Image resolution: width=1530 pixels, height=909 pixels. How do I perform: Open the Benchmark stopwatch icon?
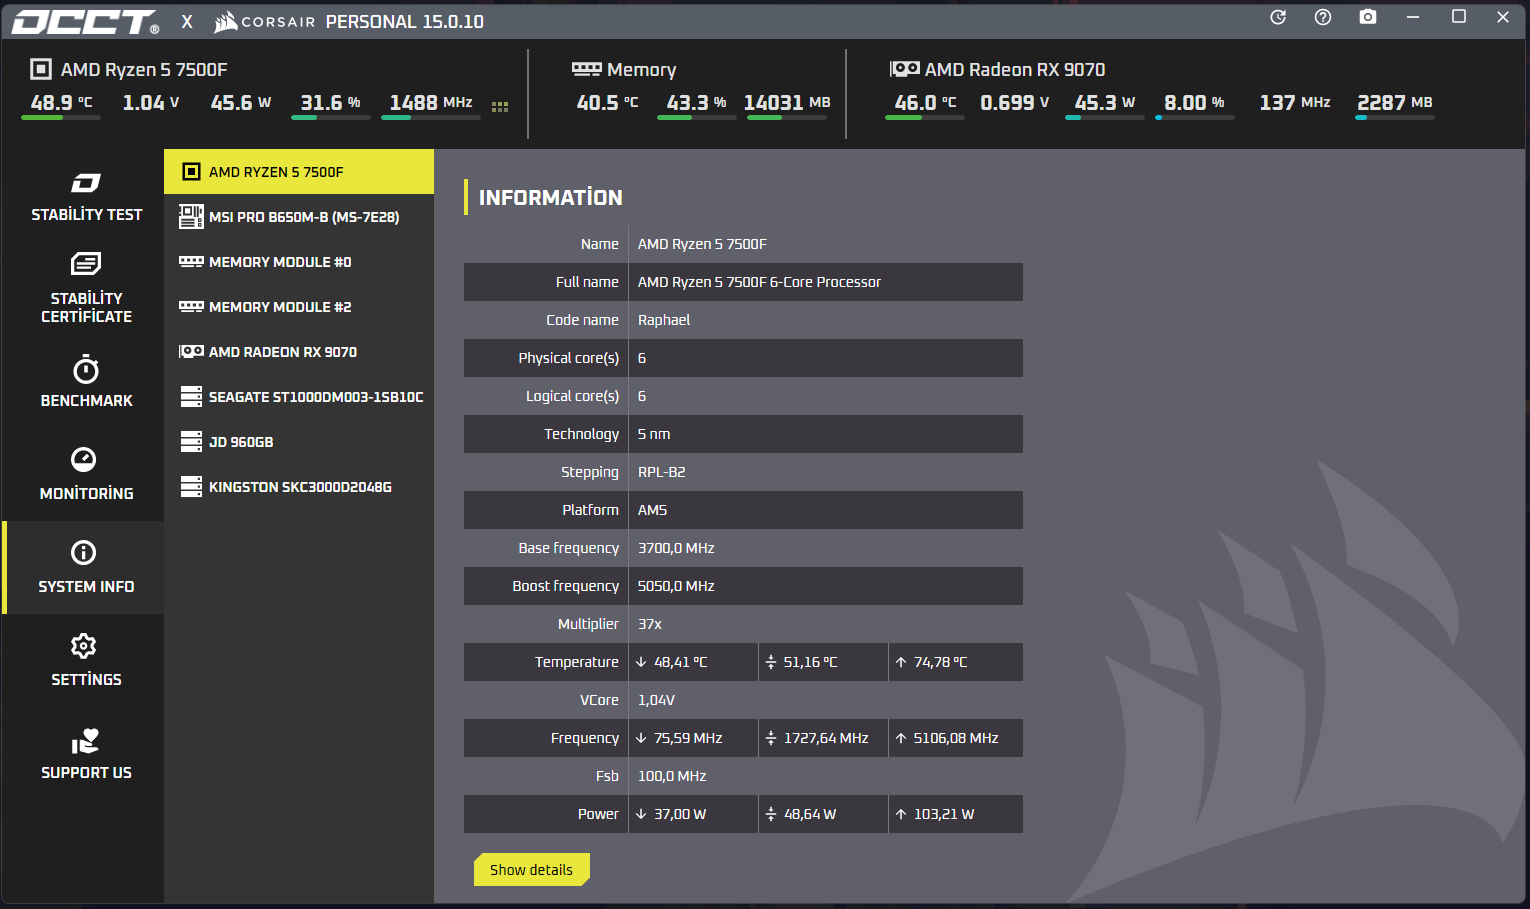click(x=86, y=370)
